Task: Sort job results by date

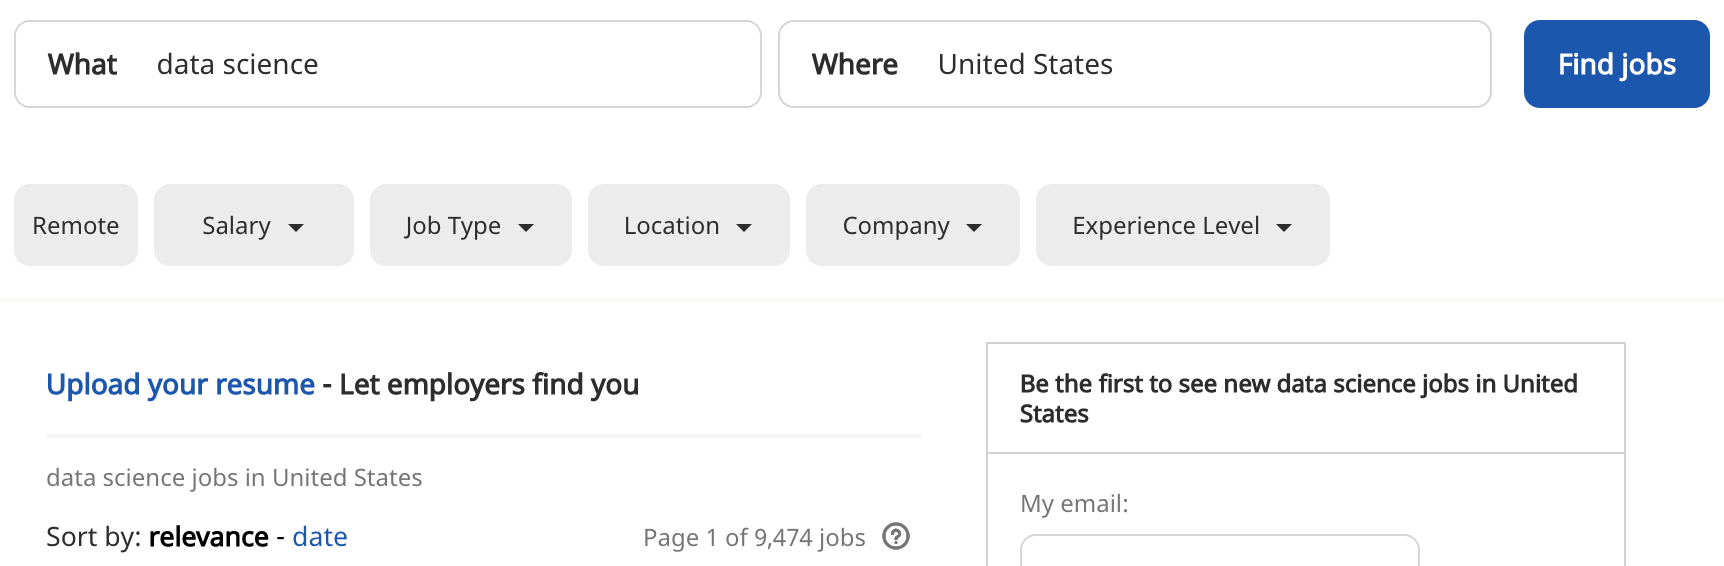Action: click(x=320, y=537)
